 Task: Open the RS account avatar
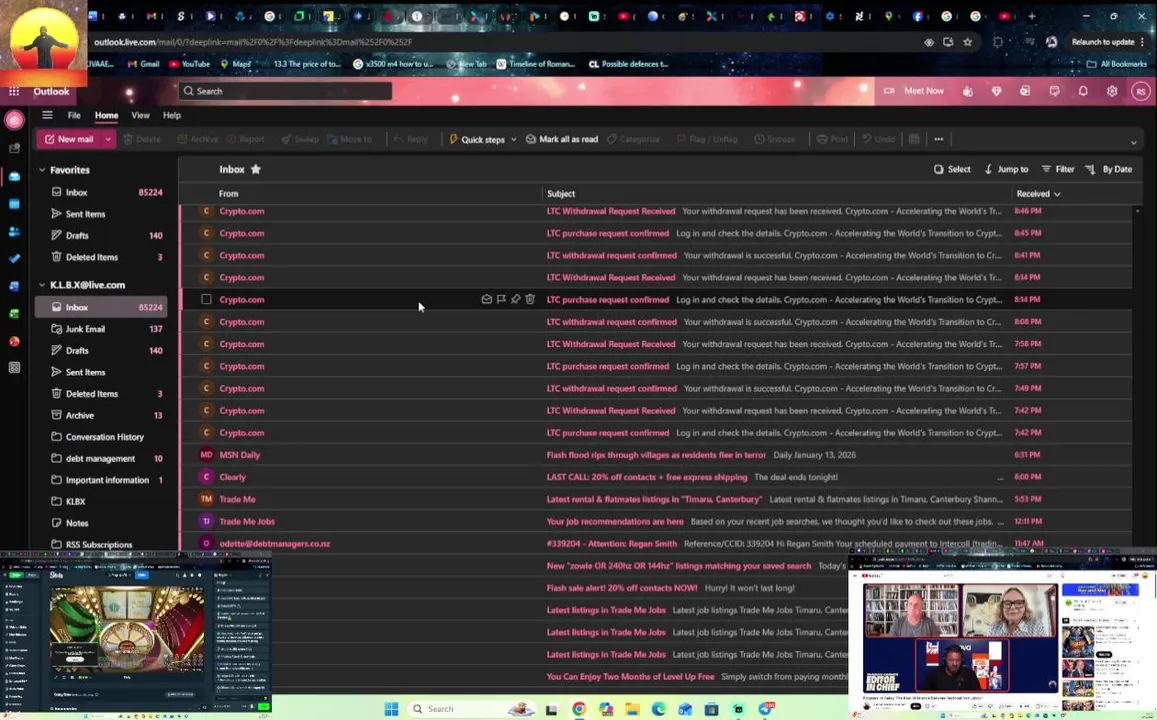[1141, 91]
